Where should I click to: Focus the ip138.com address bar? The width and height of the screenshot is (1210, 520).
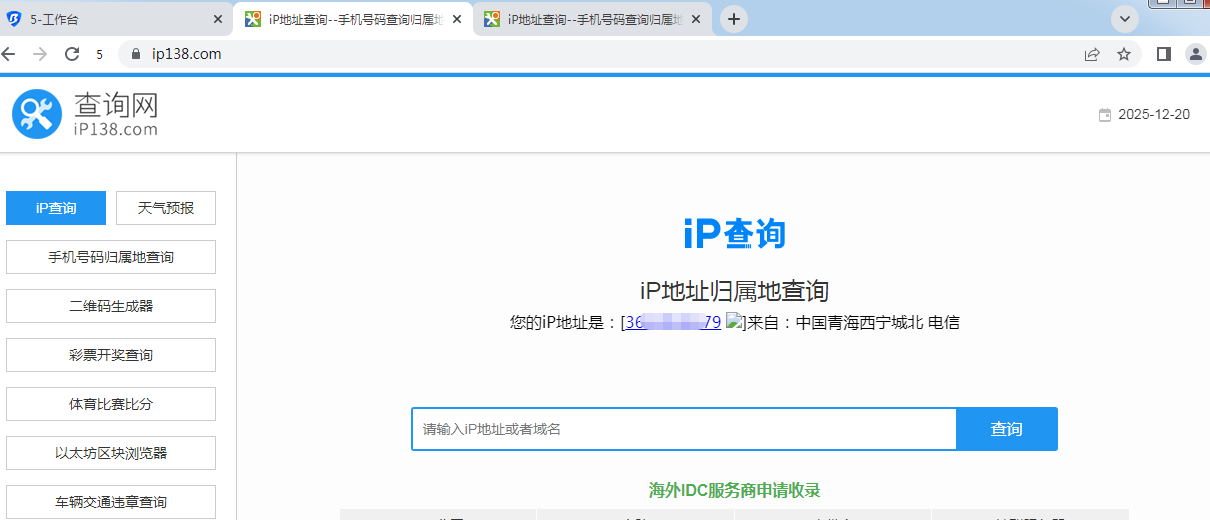[x=600, y=54]
